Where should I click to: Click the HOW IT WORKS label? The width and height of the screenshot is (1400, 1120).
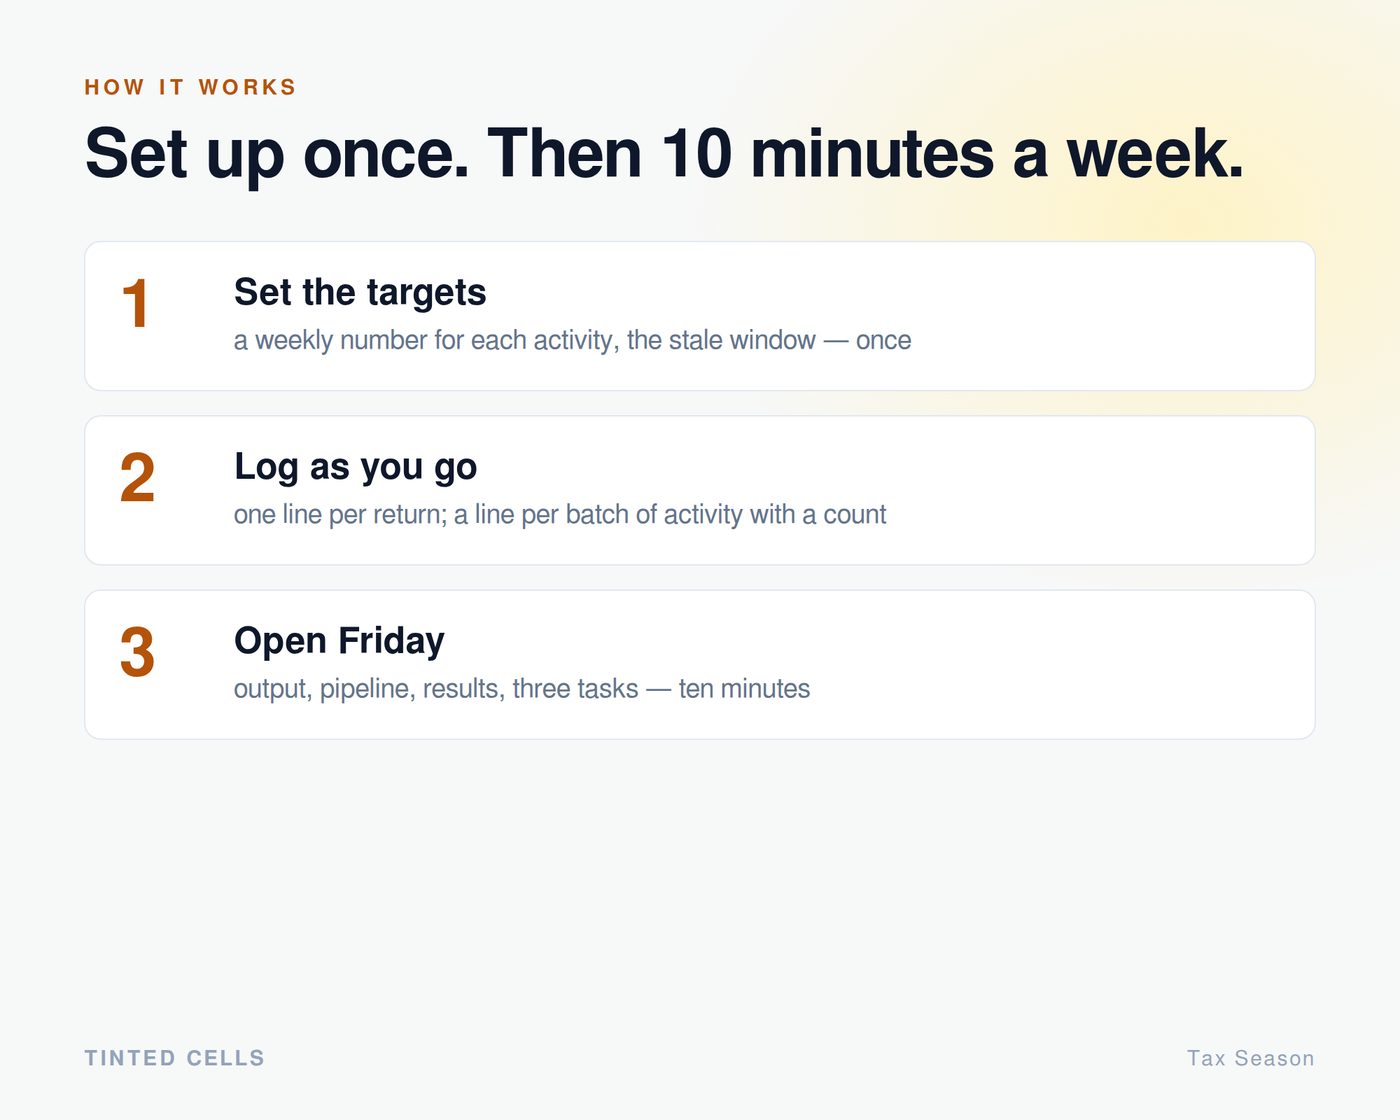(x=190, y=87)
